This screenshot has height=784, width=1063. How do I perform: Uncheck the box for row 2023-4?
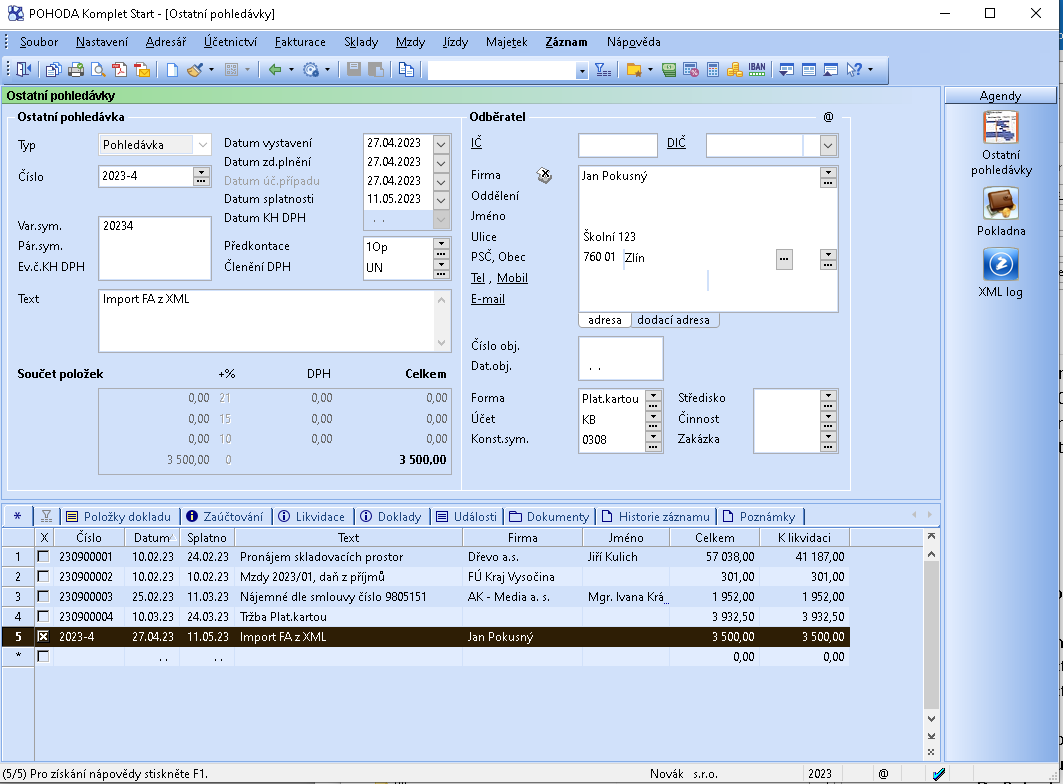[x=43, y=637]
